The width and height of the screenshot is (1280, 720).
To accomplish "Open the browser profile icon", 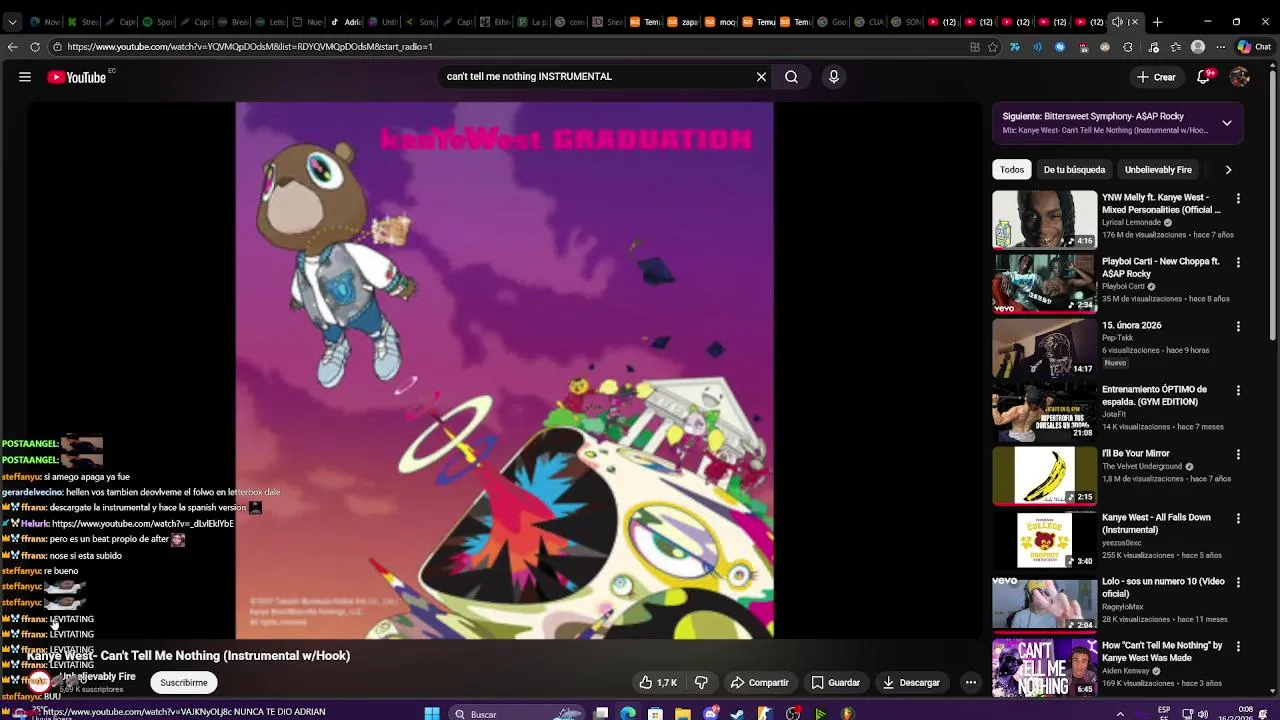I will click(1198, 47).
